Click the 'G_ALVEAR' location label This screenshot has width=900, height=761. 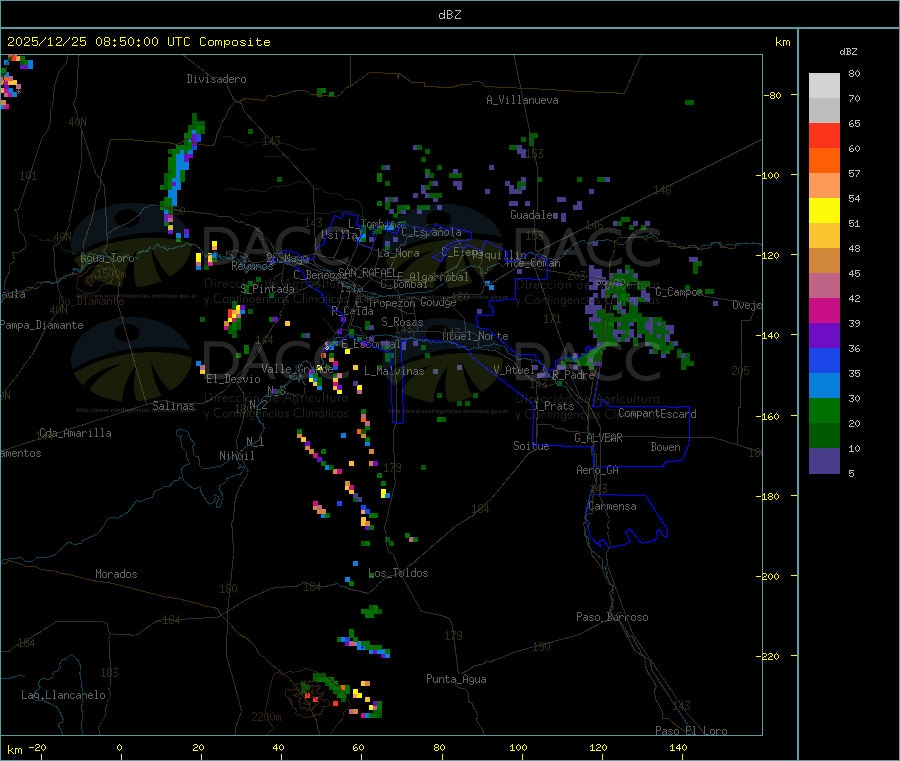(x=598, y=438)
